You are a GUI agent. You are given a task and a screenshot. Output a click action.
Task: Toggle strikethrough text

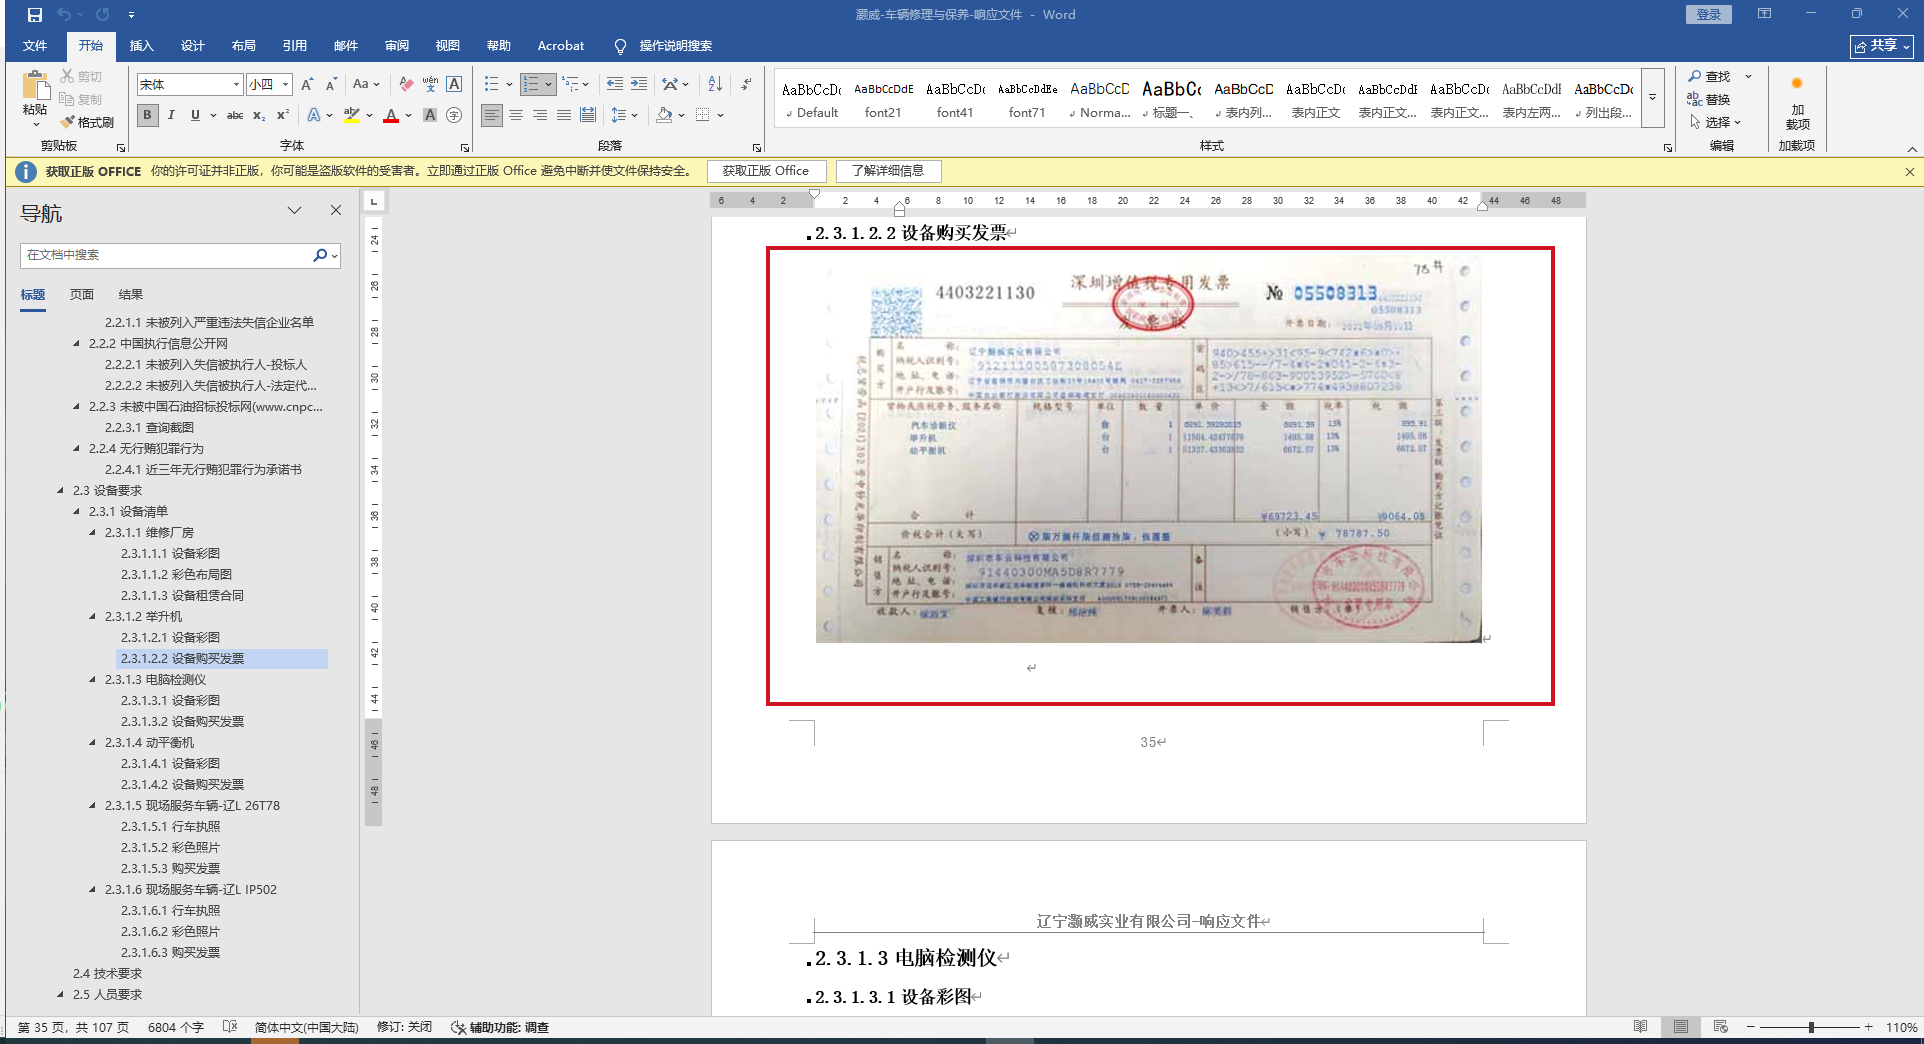(235, 115)
